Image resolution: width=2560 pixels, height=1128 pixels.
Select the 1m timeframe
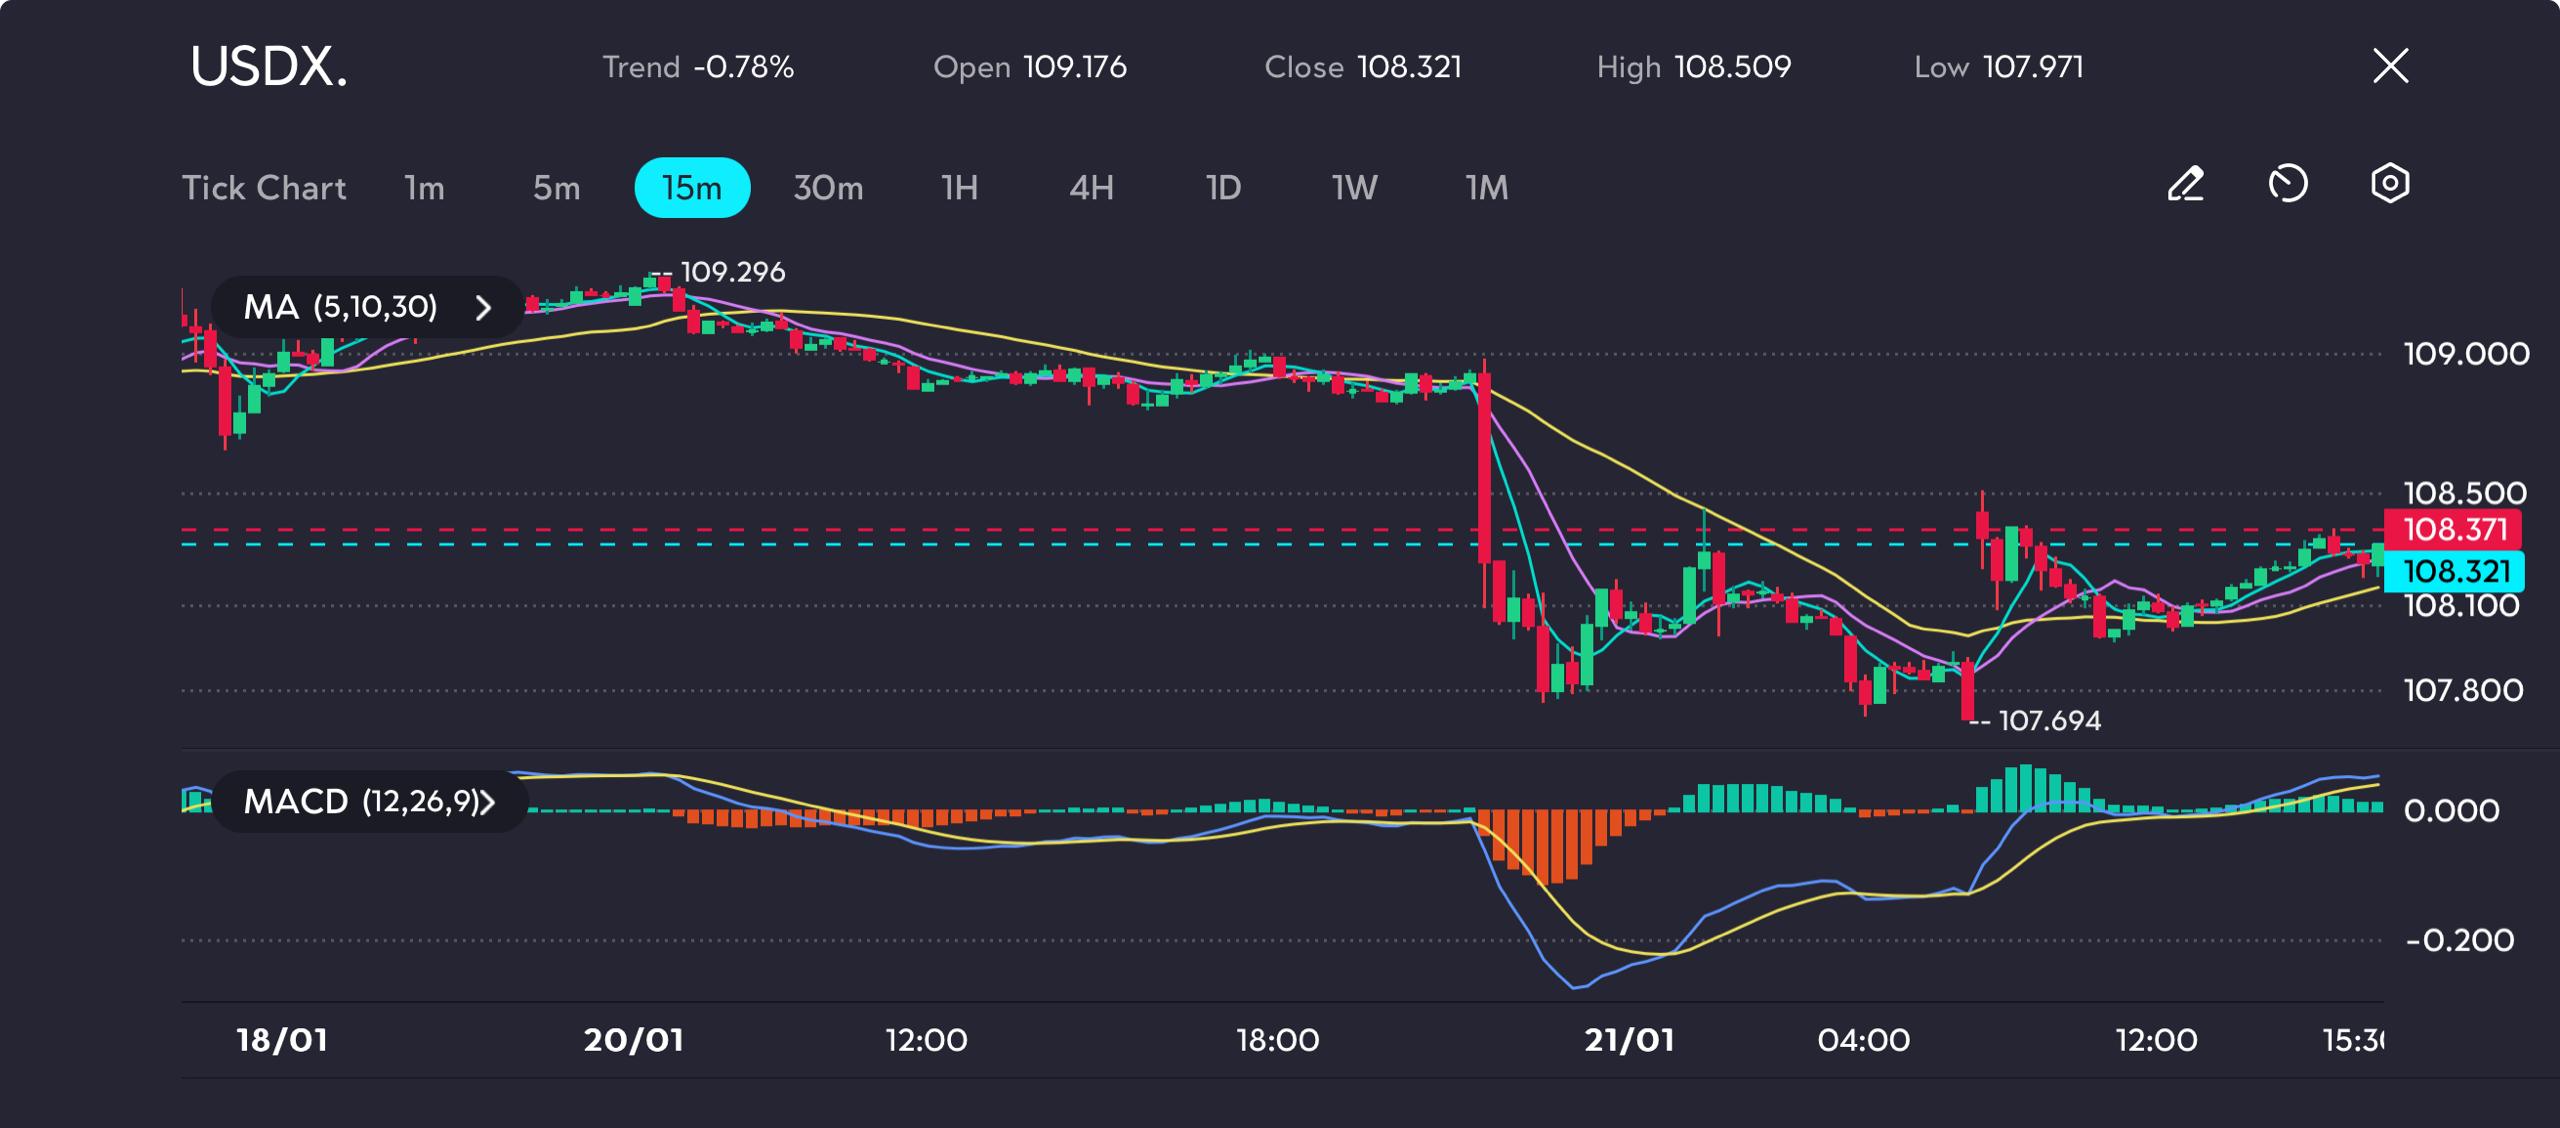[x=425, y=188]
